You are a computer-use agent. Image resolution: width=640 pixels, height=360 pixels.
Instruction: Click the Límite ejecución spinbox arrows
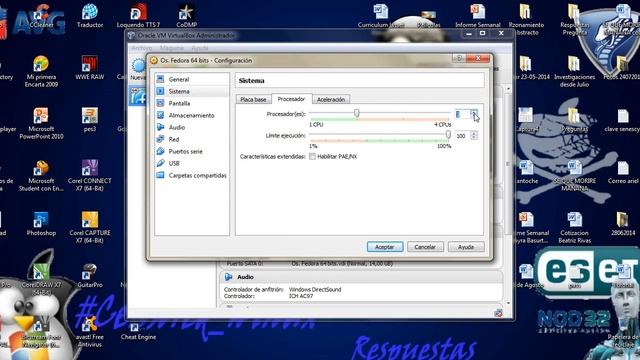point(474,135)
